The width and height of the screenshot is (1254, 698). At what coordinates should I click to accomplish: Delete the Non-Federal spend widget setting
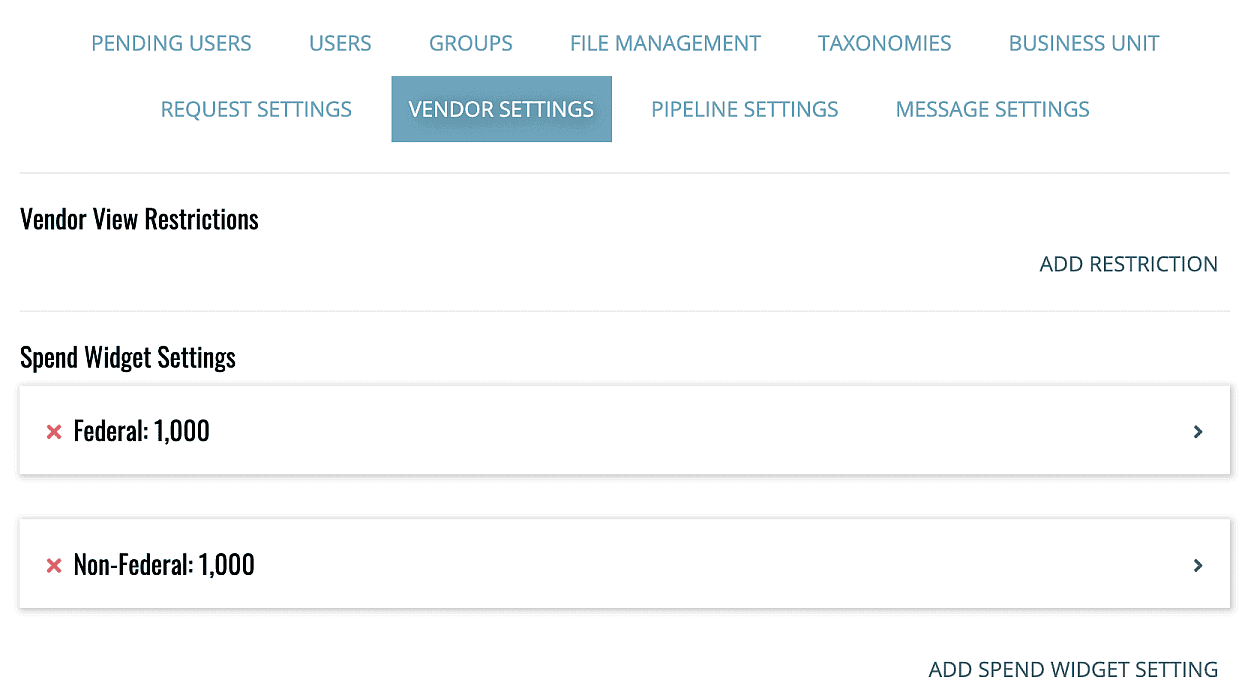point(54,566)
